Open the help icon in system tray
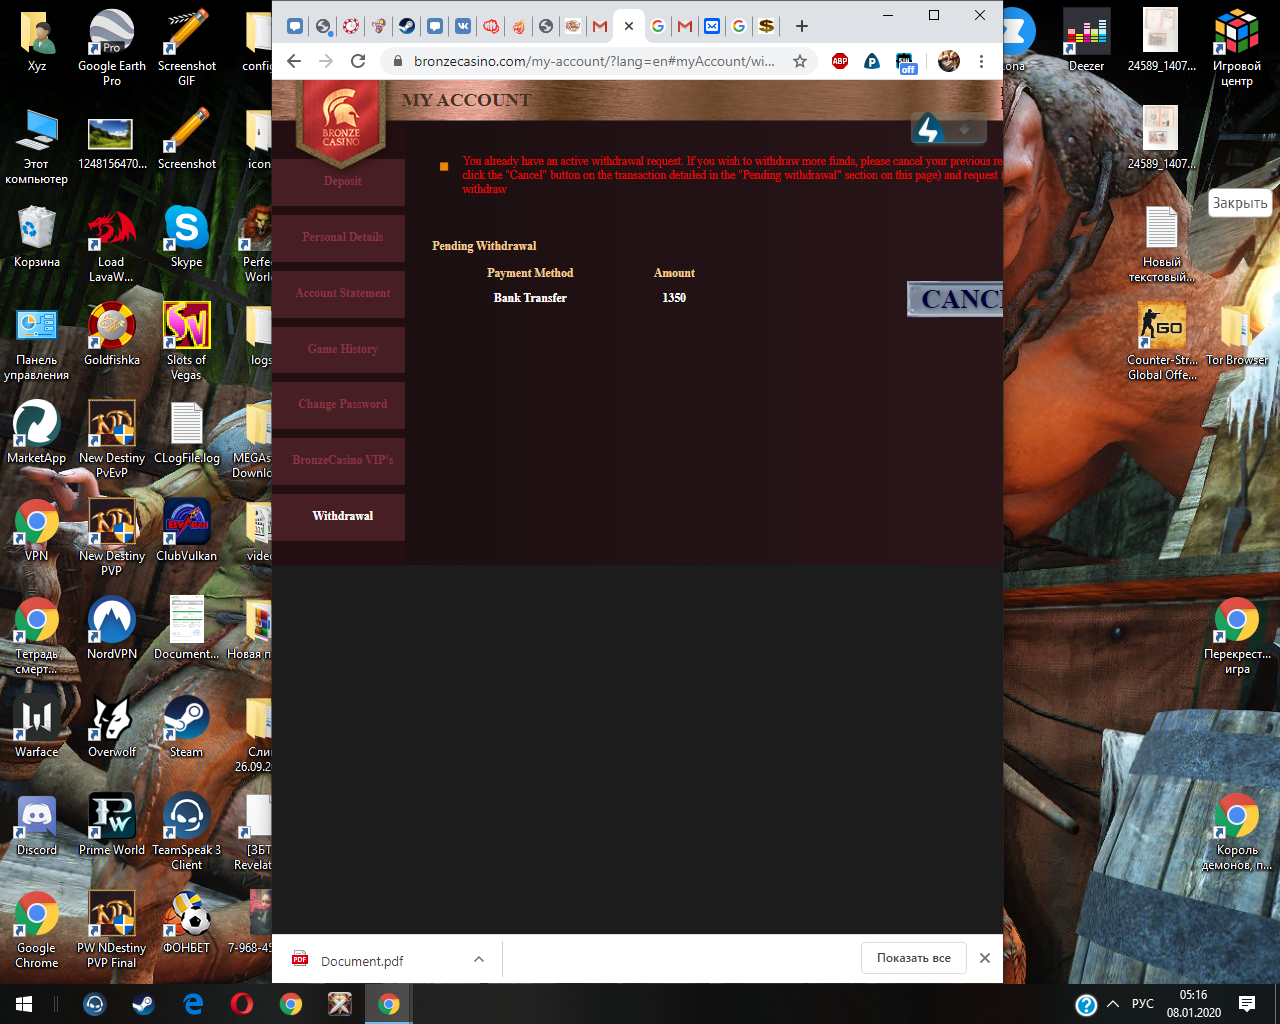Viewport: 1280px width, 1024px height. click(x=1086, y=1005)
